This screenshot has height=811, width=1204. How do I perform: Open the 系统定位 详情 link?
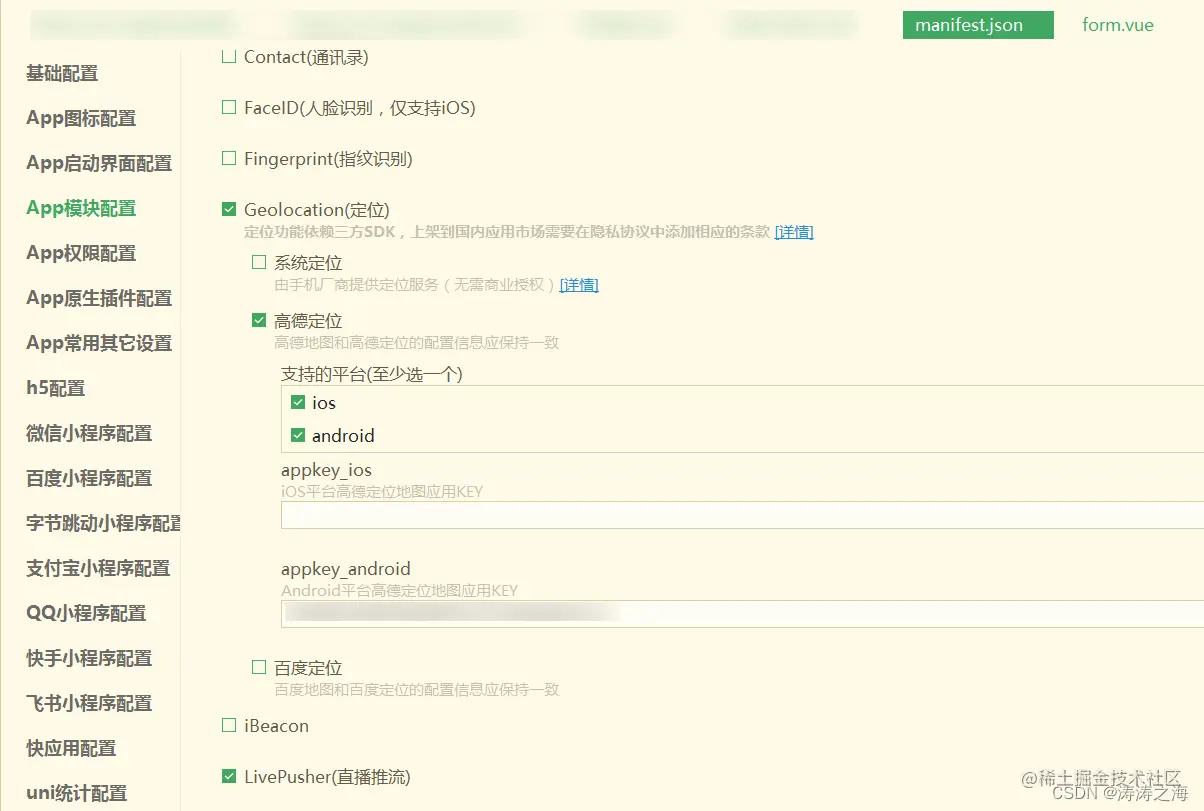pyautogui.click(x=579, y=285)
